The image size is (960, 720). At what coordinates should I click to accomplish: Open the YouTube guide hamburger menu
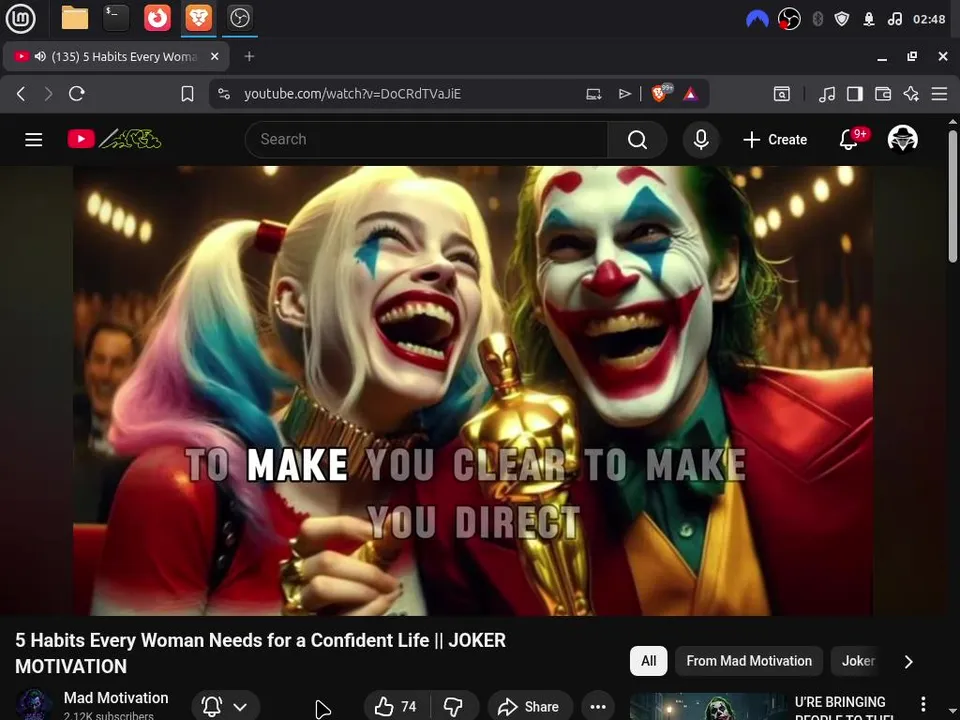(34, 140)
